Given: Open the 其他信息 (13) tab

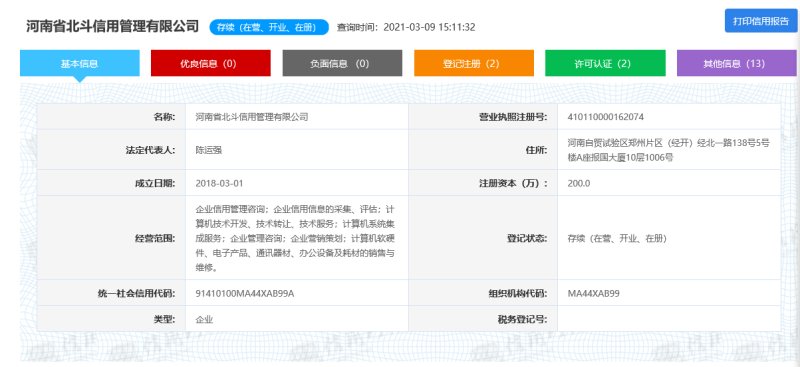Looking at the screenshot, I should click(x=736, y=63).
